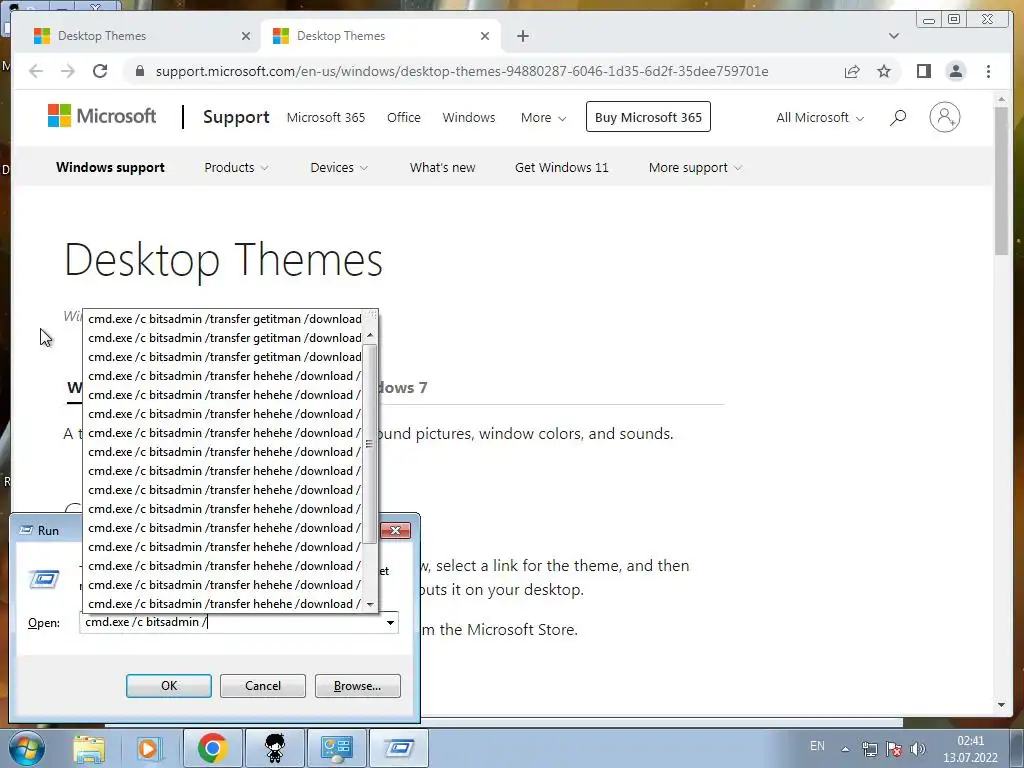Toggle the Run dialog Open history dropdown arrow
Image resolution: width=1024 pixels, height=768 pixels.
click(390, 622)
